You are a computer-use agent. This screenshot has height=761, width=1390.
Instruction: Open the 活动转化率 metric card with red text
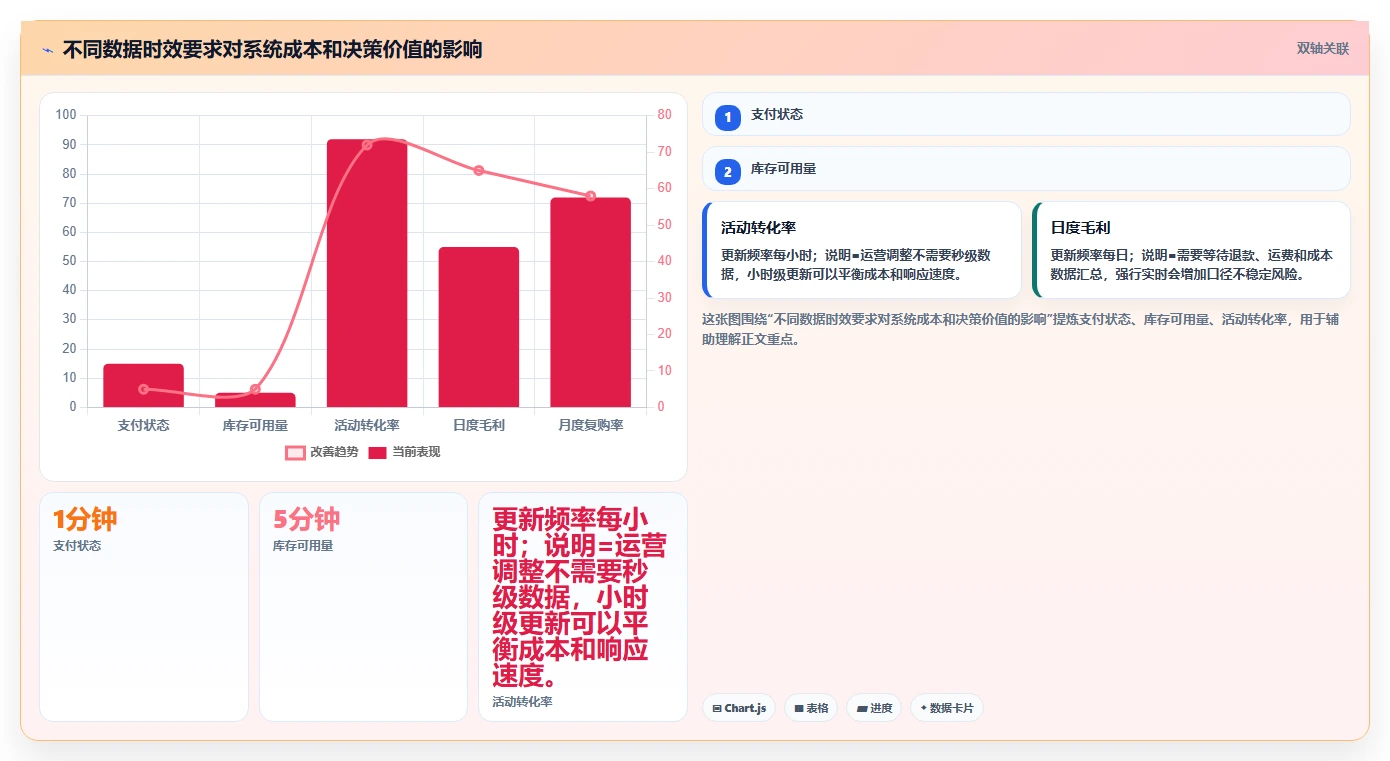coord(583,606)
